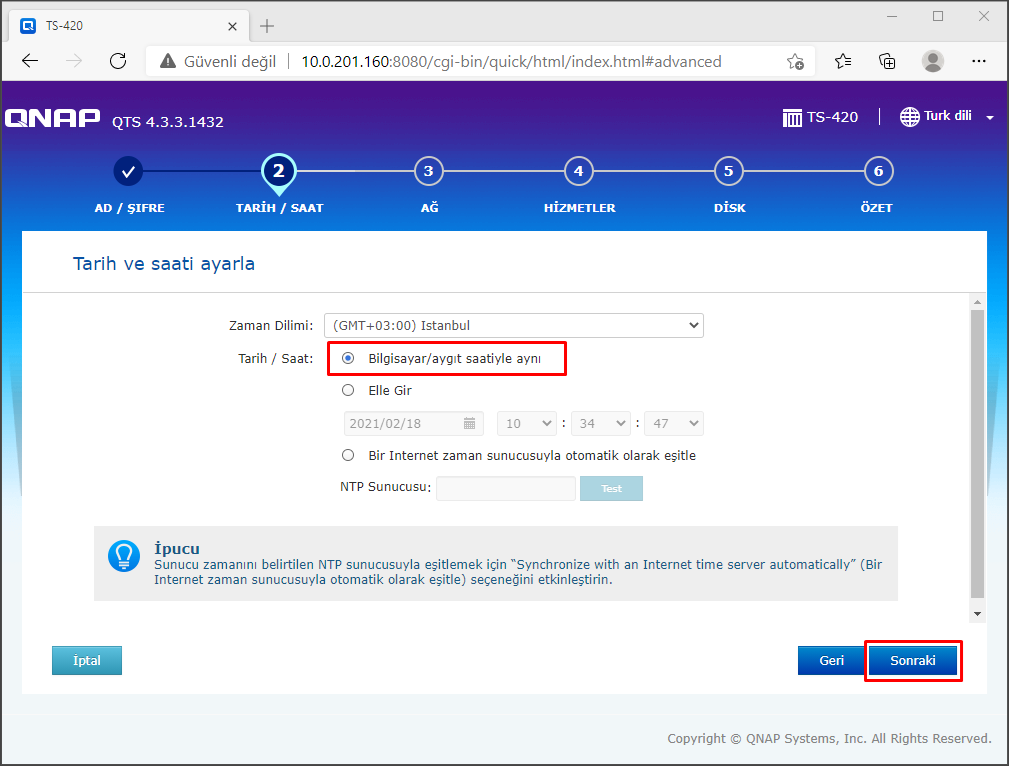Click the globe language icon
The height and width of the screenshot is (766, 1009).
[x=909, y=117]
